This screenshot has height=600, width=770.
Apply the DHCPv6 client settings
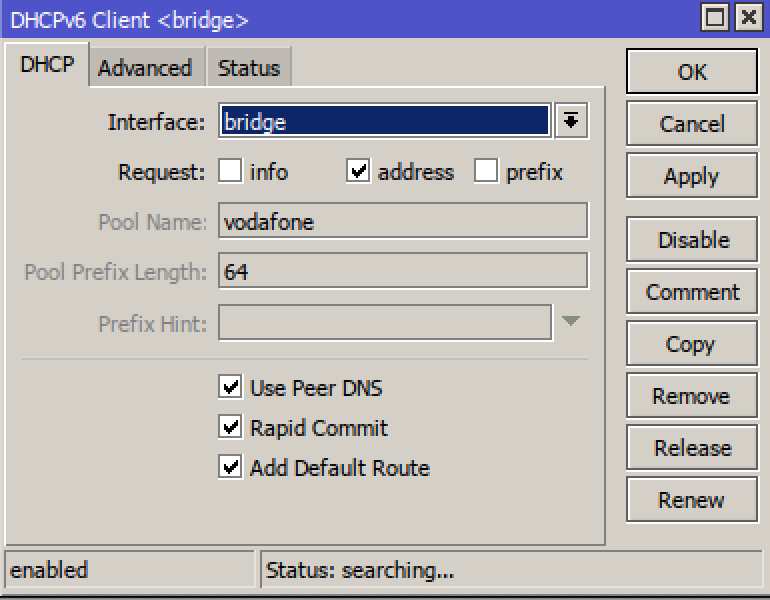[x=692, y=176]
